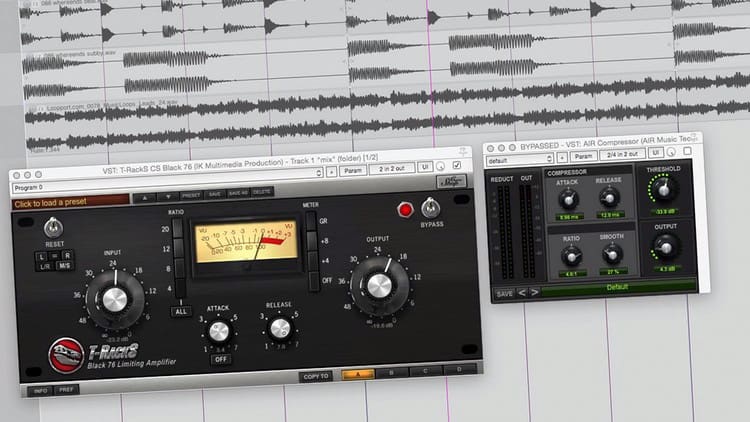Image resolution: width=750 pixels, height=422 pixels.
Task: Click the previous preset arrow in AIR Compressor
Action: (x=520, y=292)
